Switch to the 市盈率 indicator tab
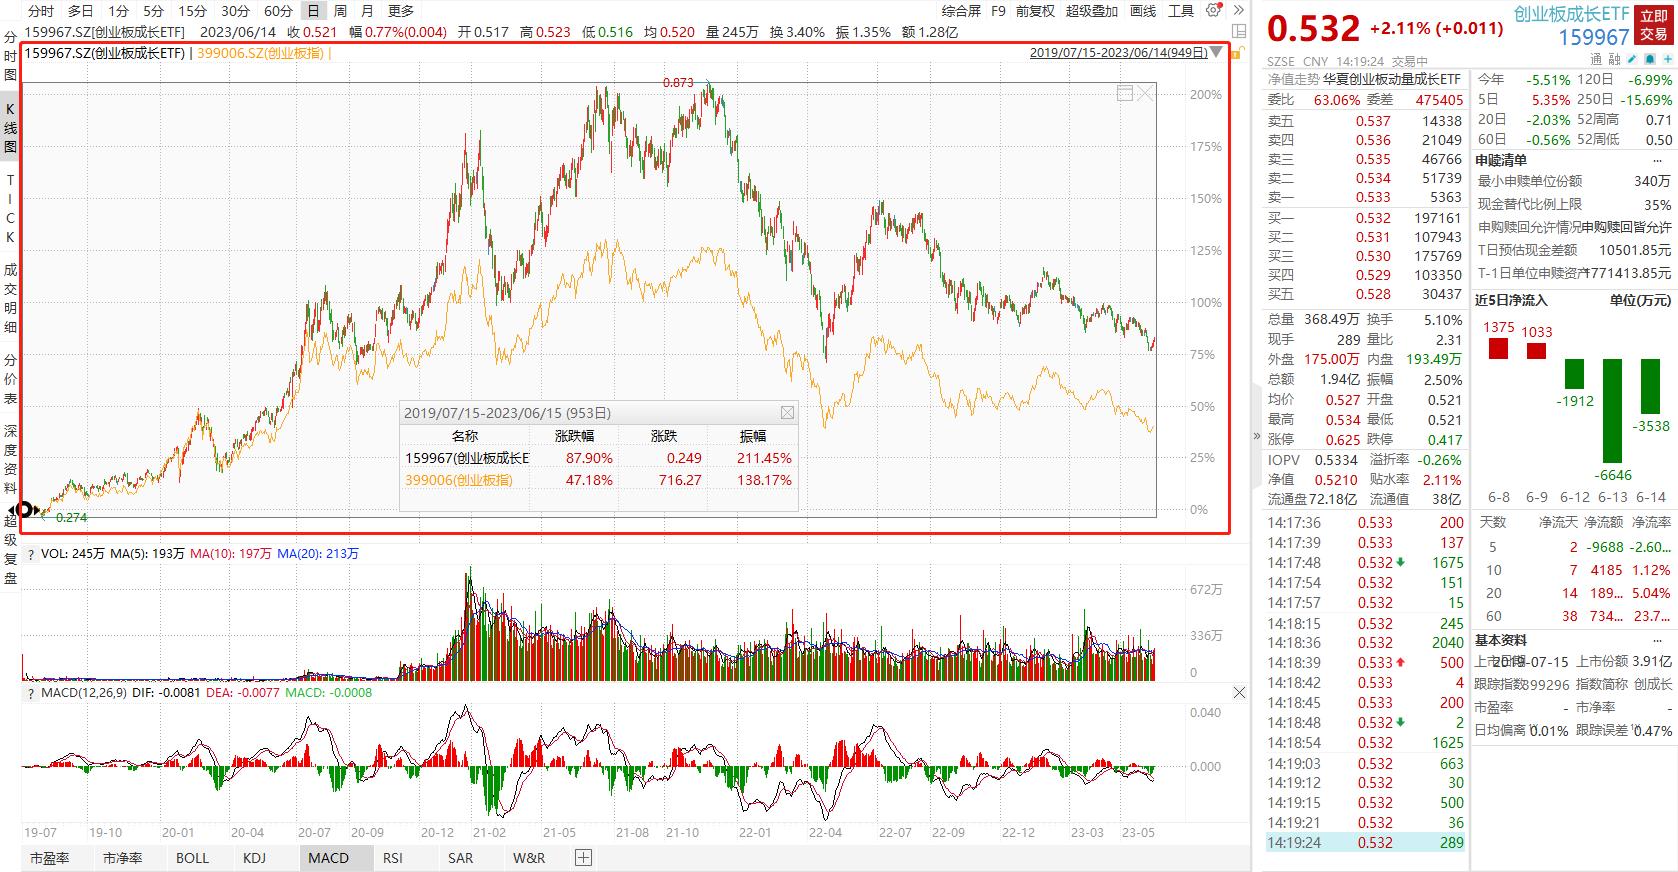Screen dimensions: 1678x872 pyautogui.click(x=50, y=857)
